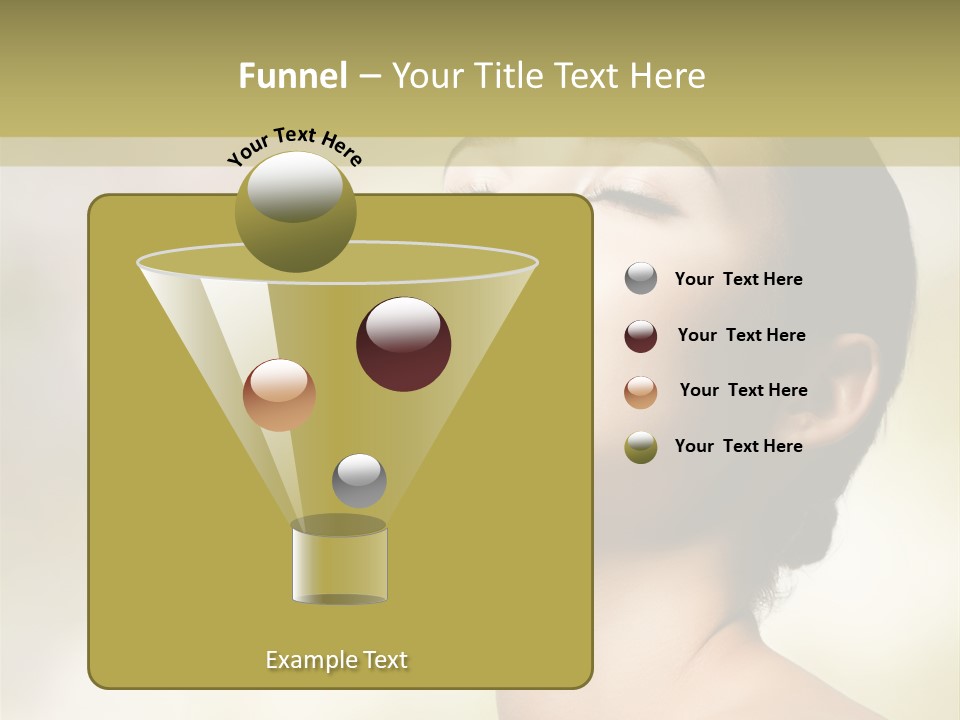This screenshot has width=960, height=720.
Task: Select the woman's closed eye in the background
Action: (x=640, y=203)
